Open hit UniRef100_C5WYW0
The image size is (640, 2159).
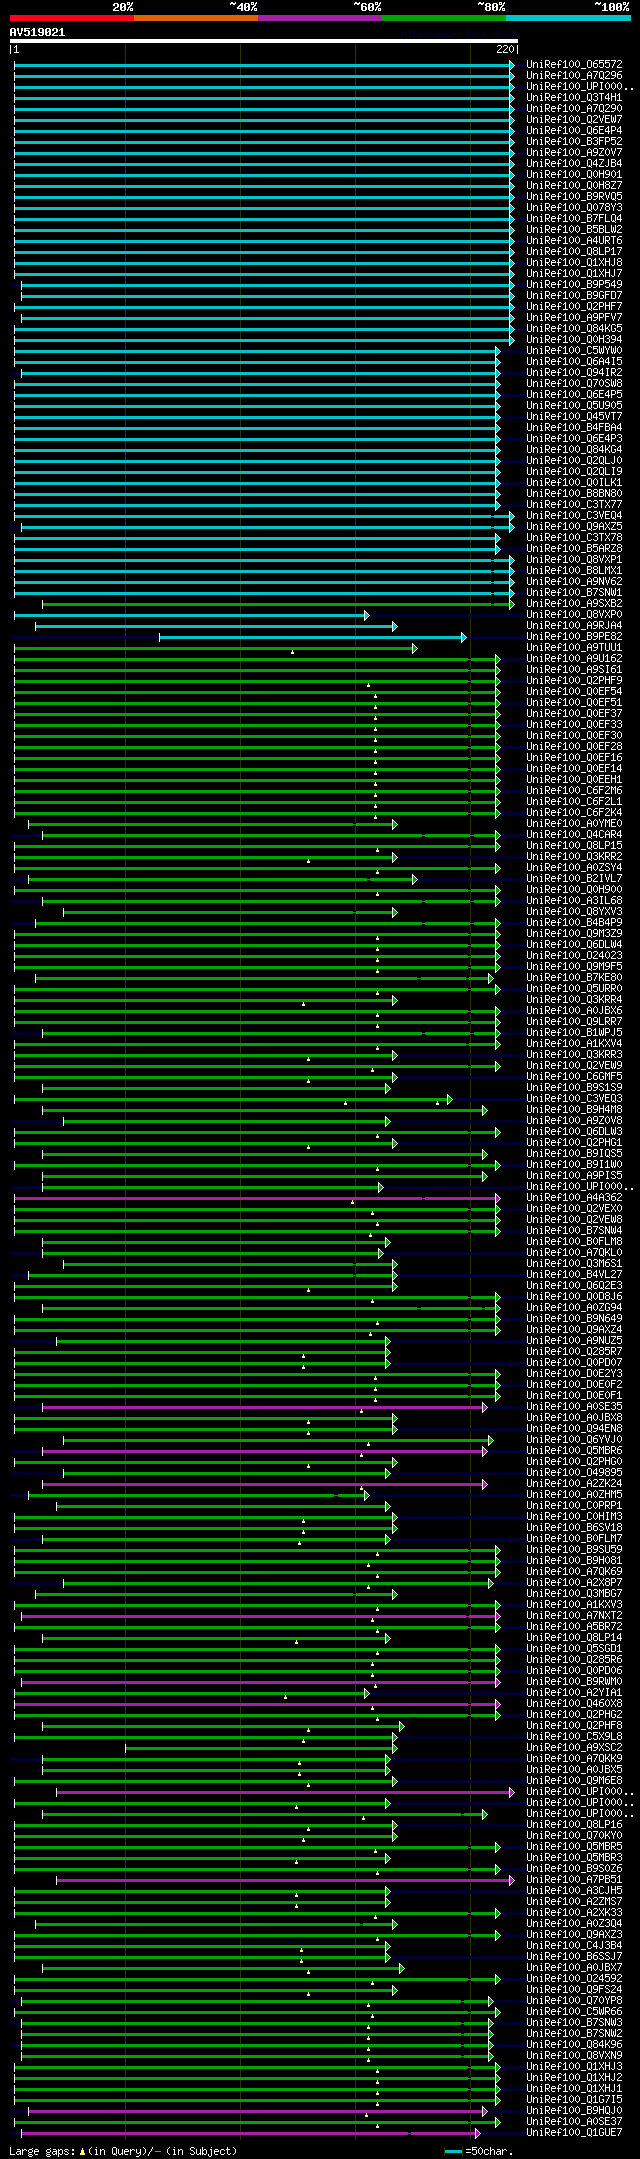coord(574,351)
